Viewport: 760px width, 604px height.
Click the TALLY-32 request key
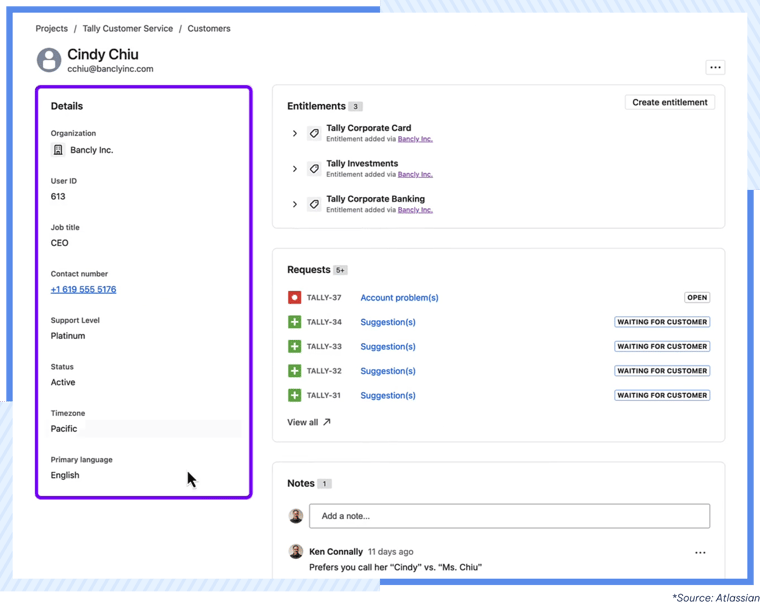coord(324,371)
